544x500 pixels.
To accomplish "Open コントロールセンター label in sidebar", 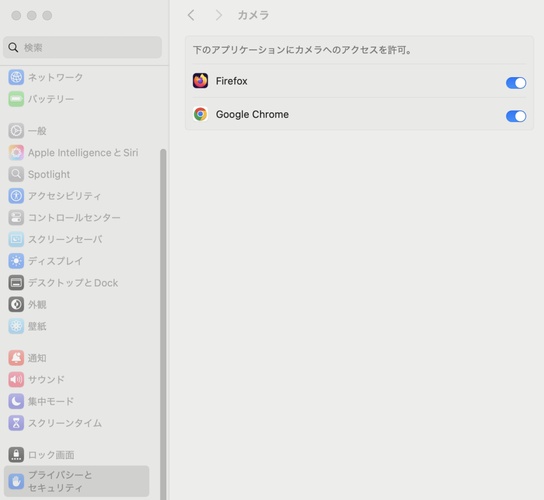I will coord(74,218).
